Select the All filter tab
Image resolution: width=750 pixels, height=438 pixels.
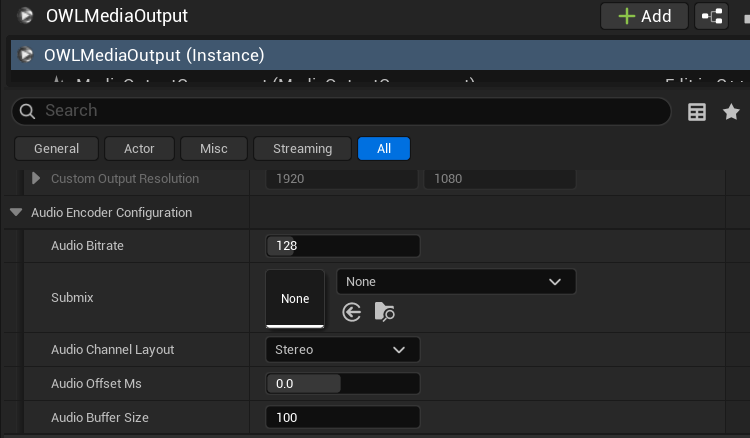point(384,149)
